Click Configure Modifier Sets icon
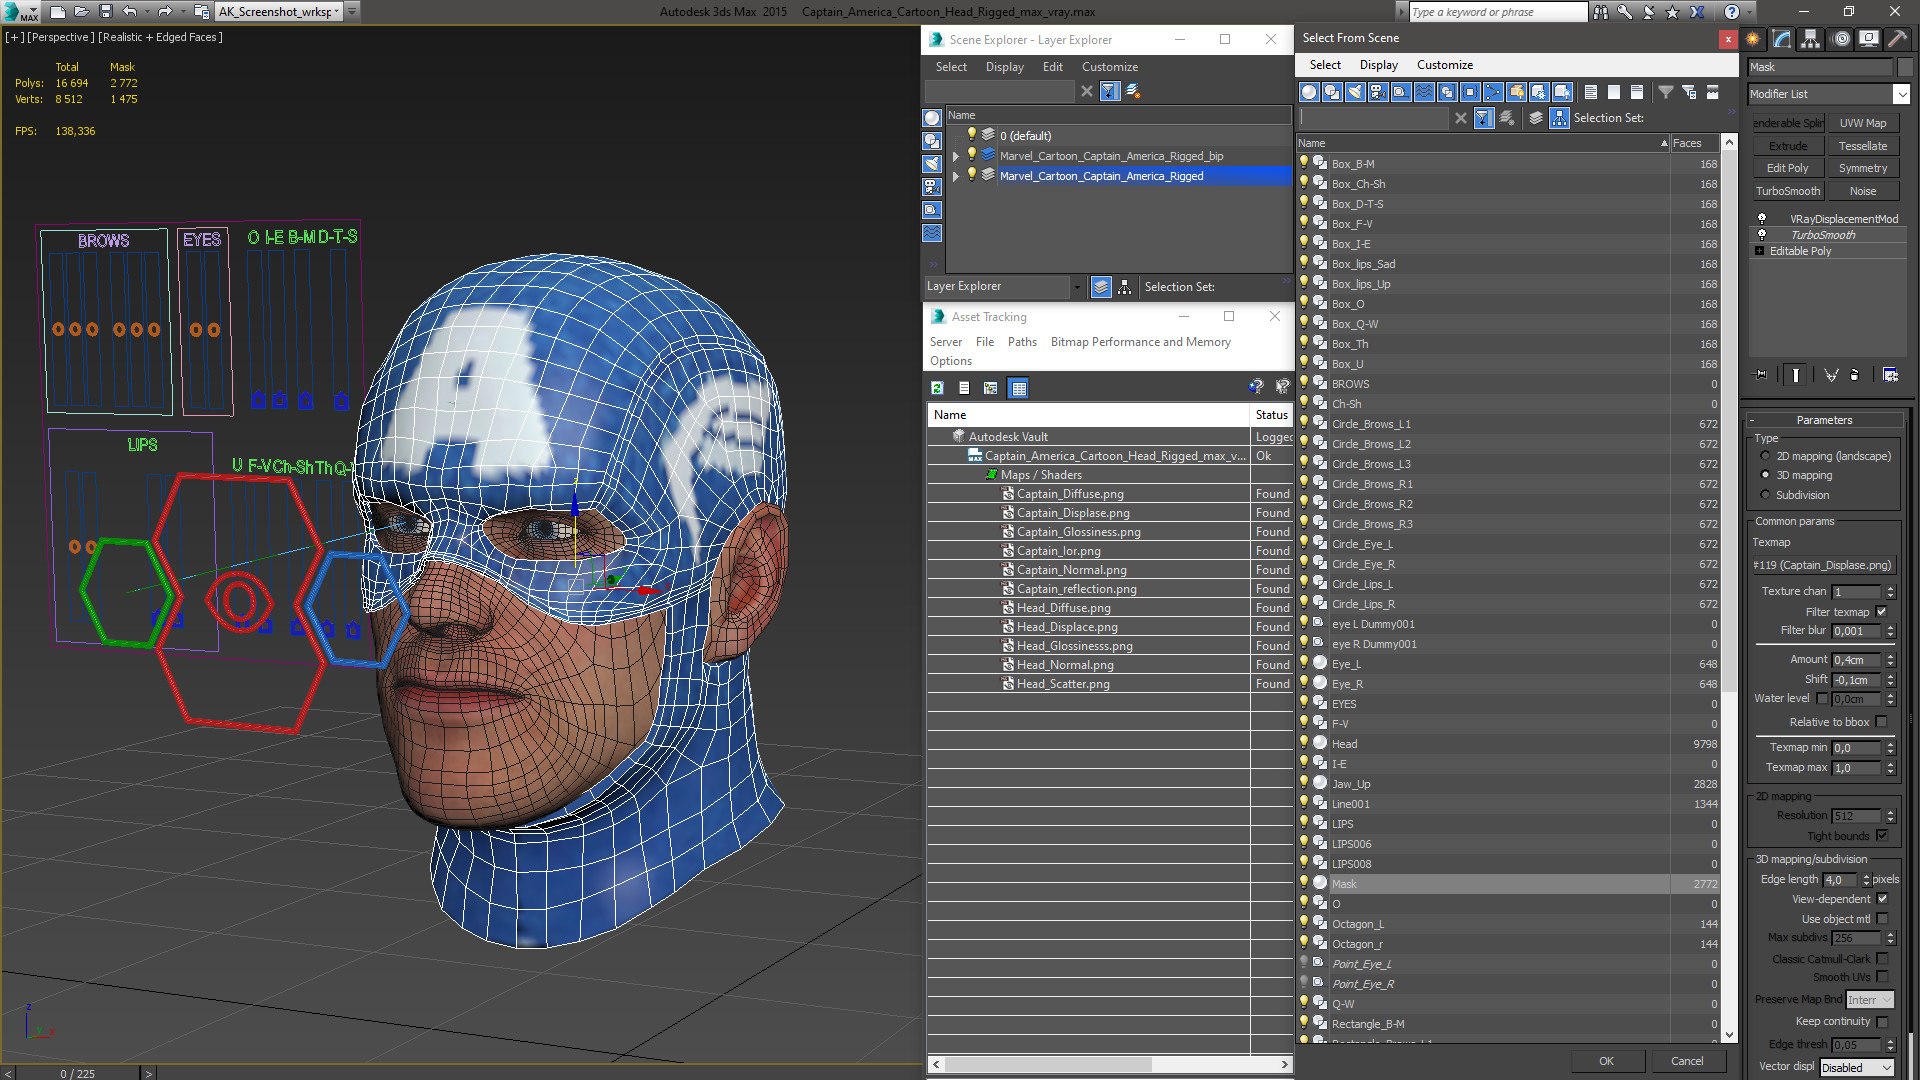 coord(1890,375)
